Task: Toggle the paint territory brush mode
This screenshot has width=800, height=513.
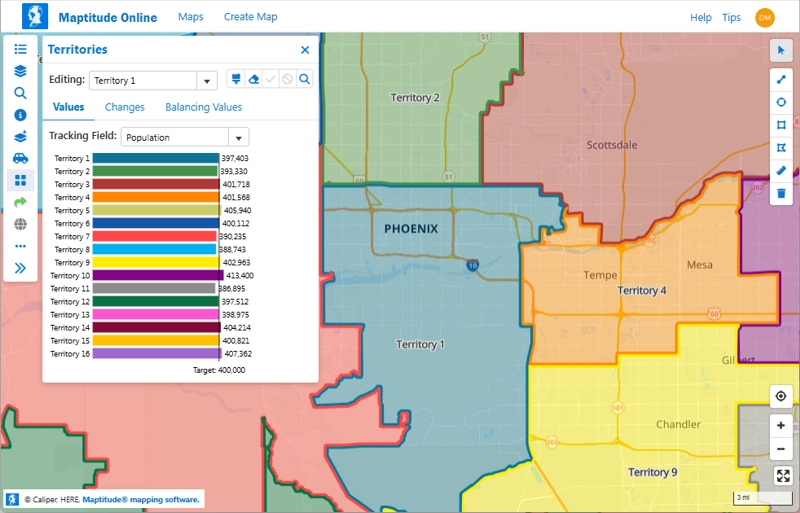Action: 236,79
